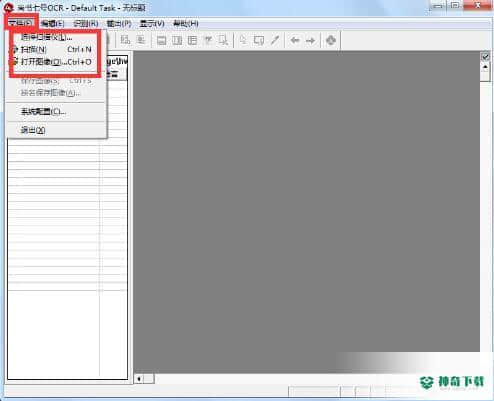Click the diamond-shaped icon ending the toolbar

331,40
